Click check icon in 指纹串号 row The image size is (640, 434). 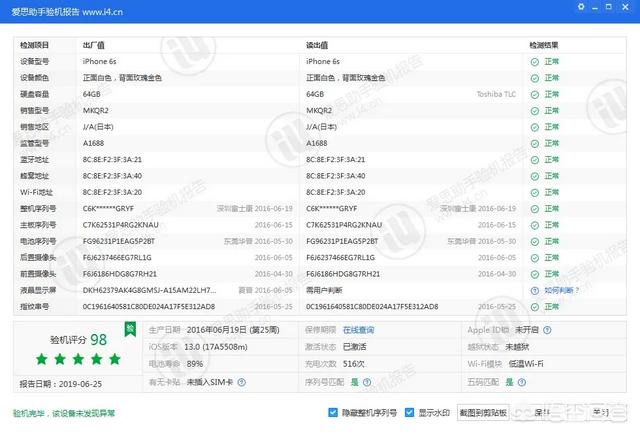pos(535,306)
